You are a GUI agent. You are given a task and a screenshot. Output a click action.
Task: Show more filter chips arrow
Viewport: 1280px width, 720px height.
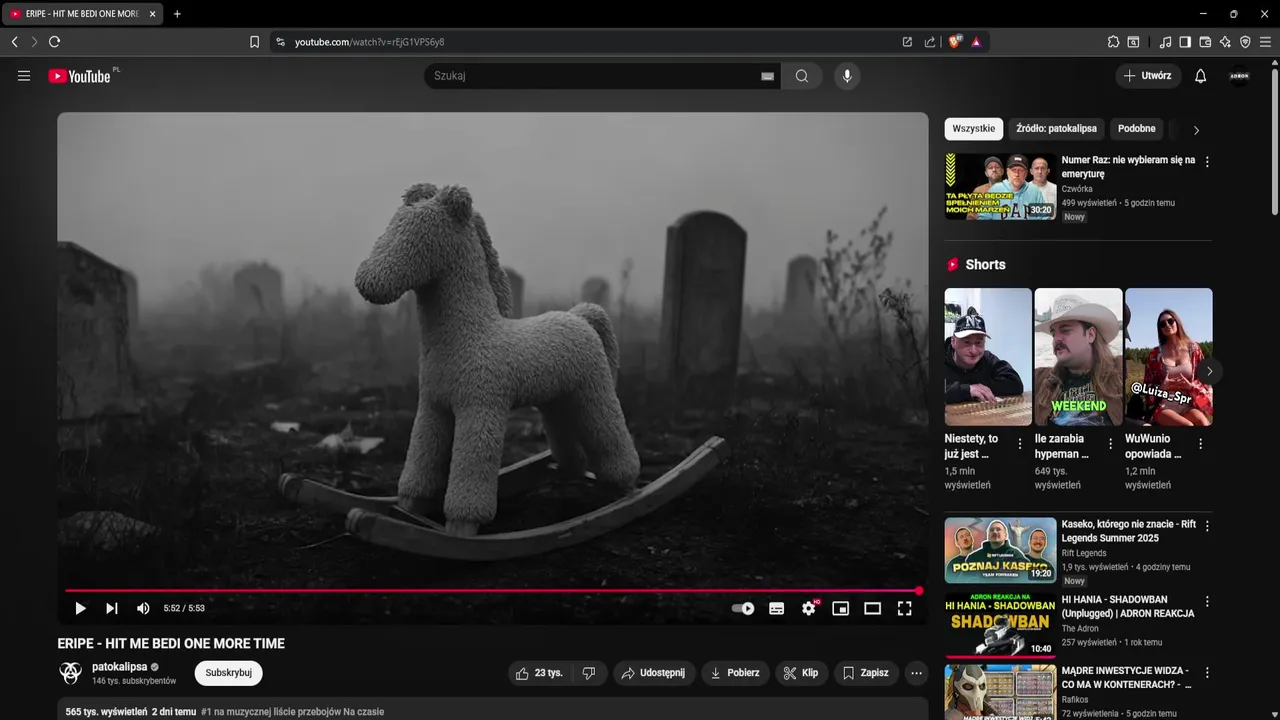(1196, 130)
